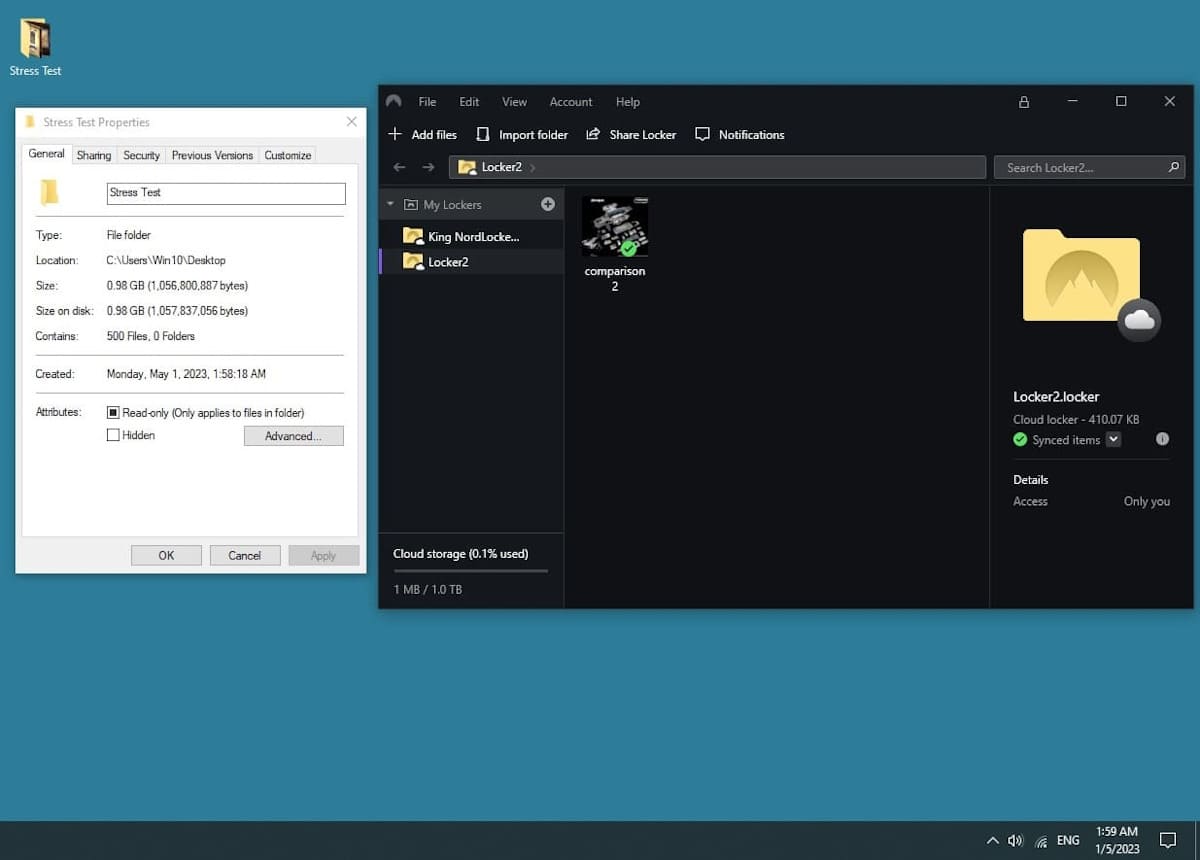The image size is (1200, 860).
Task: Switch to the Previous Versions tab
Action: 212,155
